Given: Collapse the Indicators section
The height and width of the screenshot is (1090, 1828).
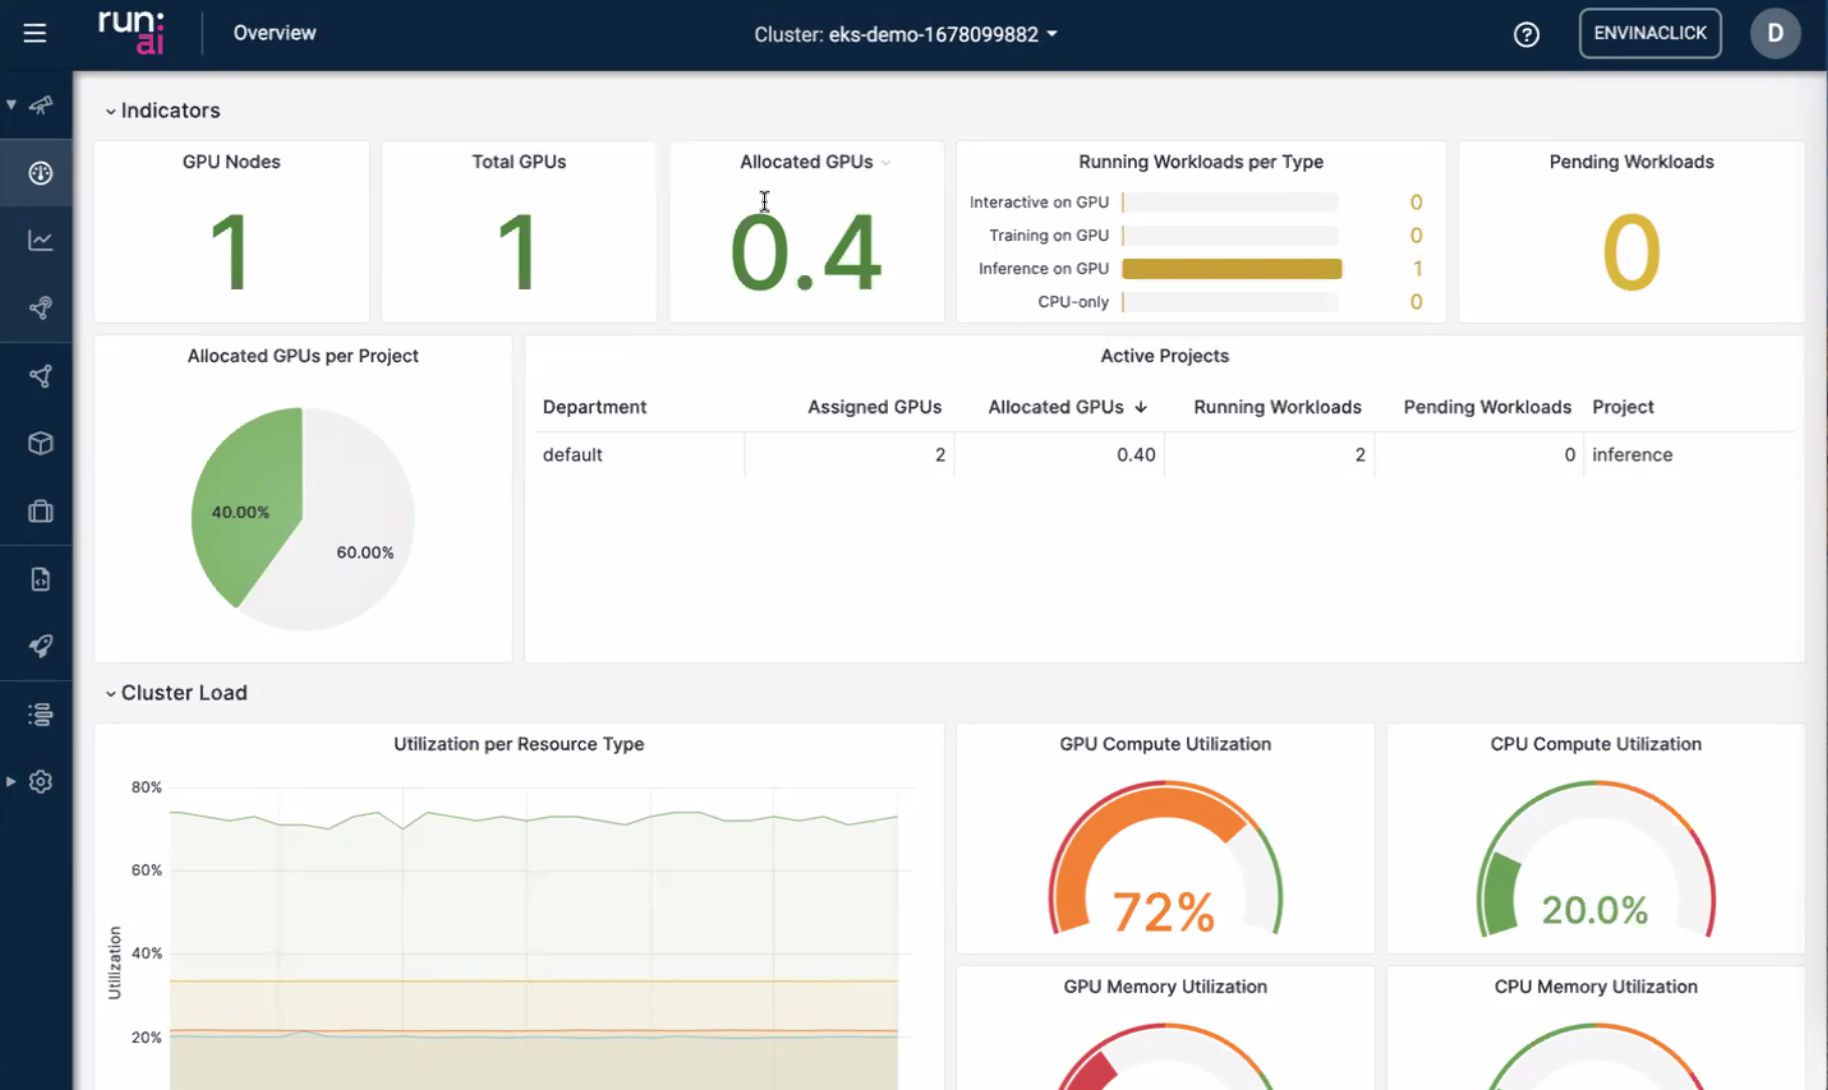Looking at the screenshot, I should pyautogui.click(x=110, y=111).
